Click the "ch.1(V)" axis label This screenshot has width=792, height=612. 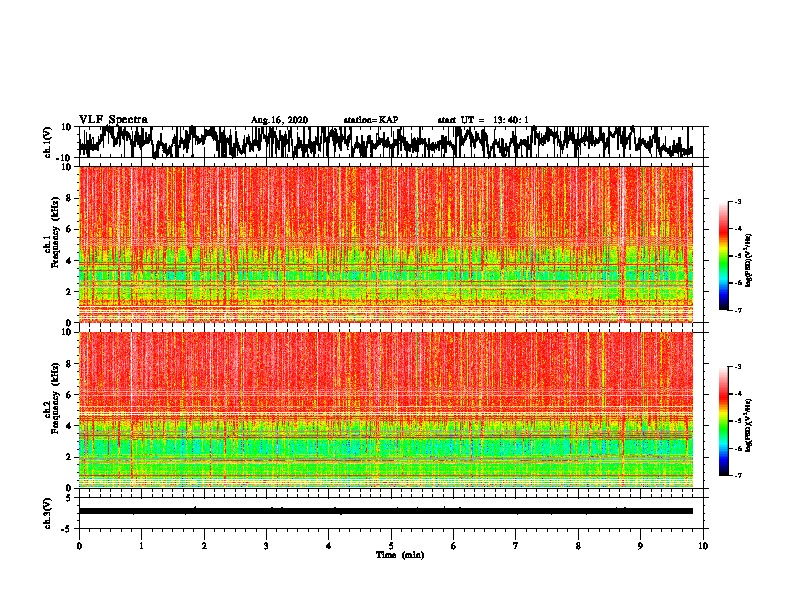[x=48, y=142]
